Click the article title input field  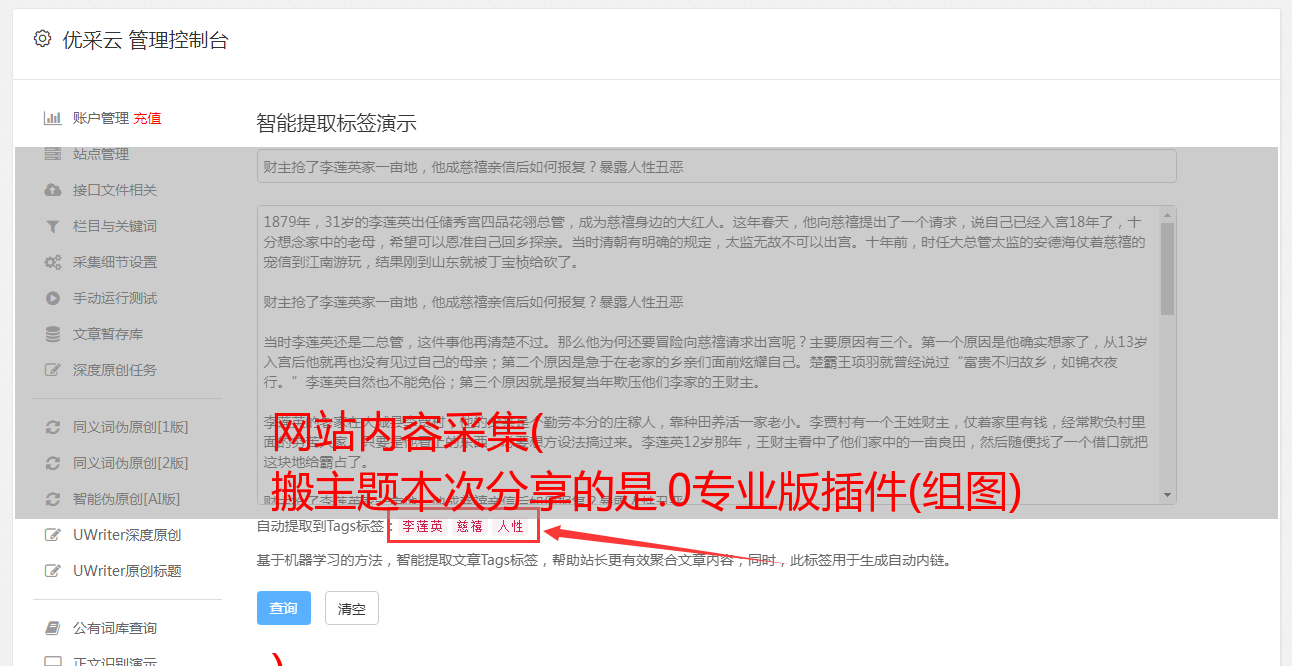716,167
